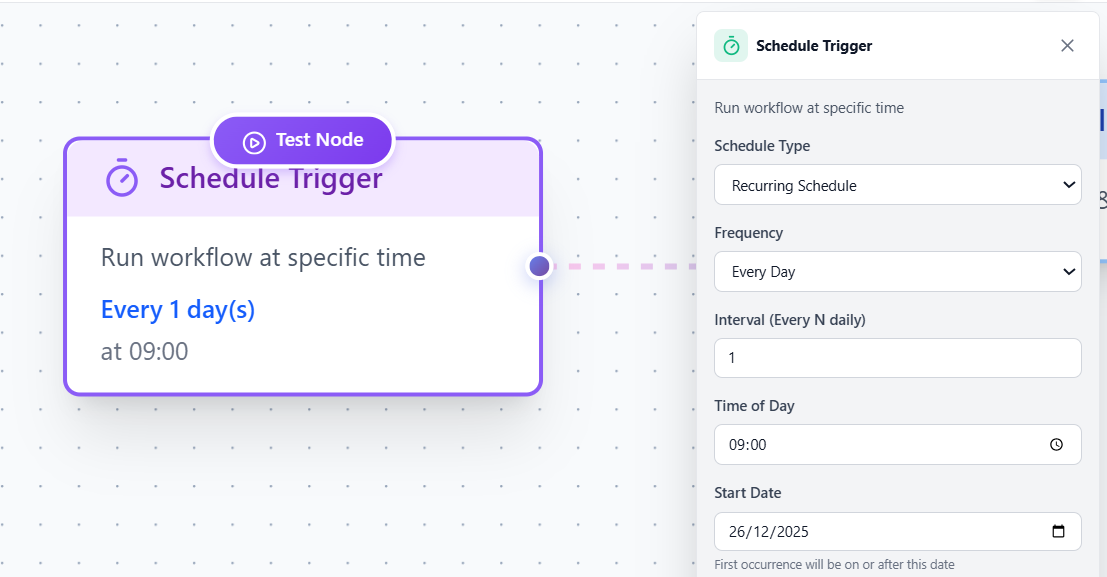Screen dimensions: 1107x577
Task: Close the Schedule Trigger settings panel
Action: click(x=1067, y=46)
